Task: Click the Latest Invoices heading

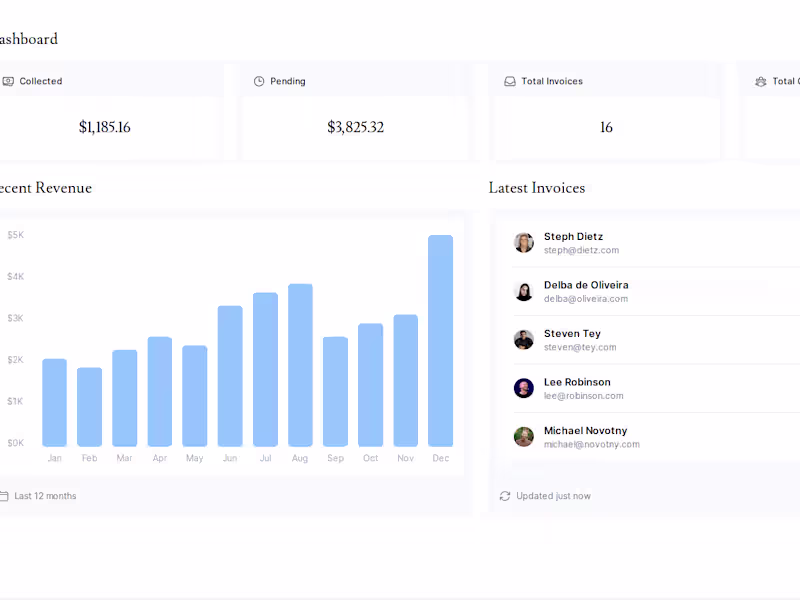Action: click(x=537, y=188)
